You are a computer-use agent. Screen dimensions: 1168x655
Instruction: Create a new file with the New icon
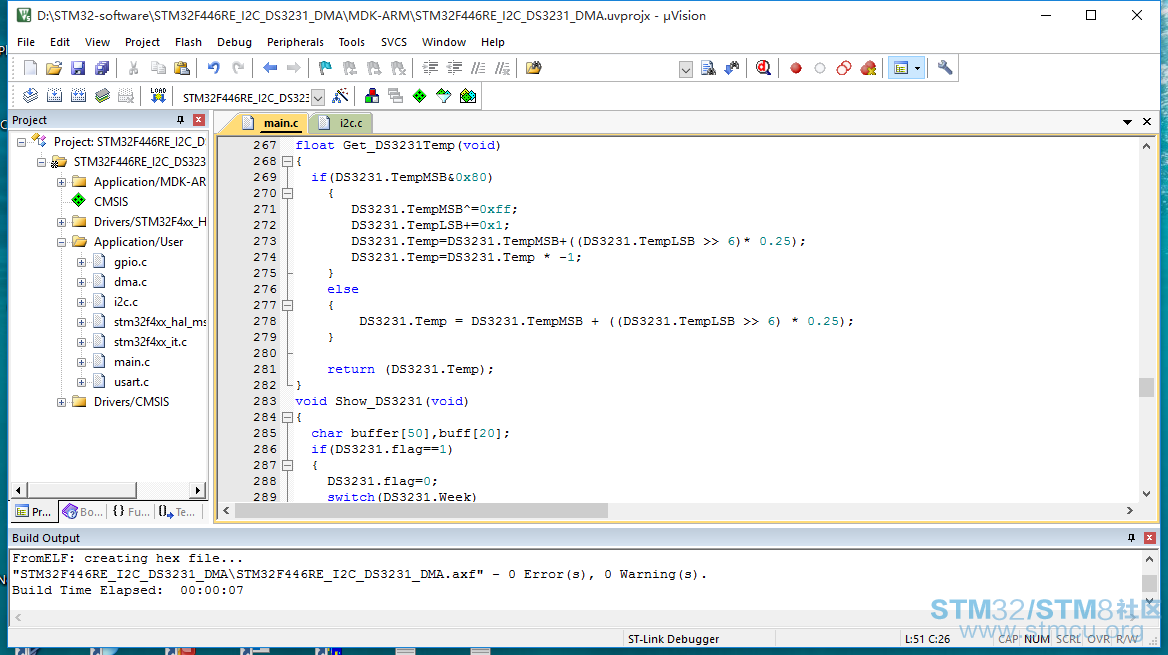tap(31, 68)
